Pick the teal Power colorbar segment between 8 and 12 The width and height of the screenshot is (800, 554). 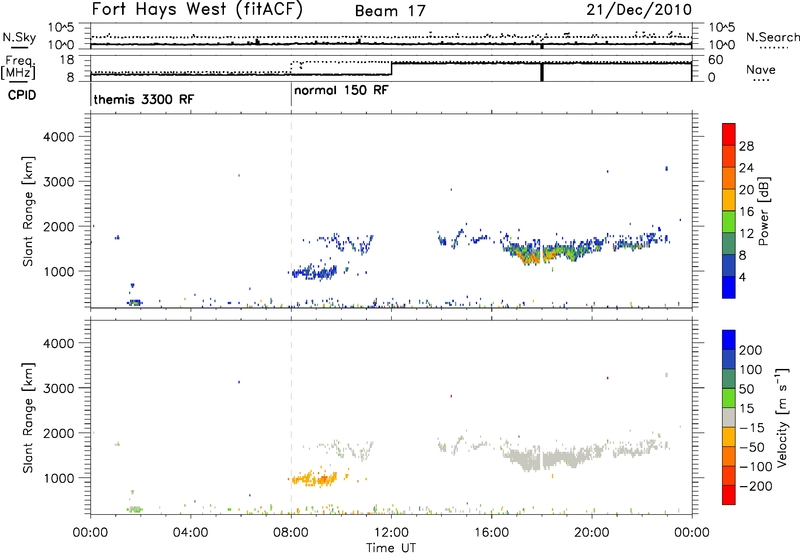[729, 243]
